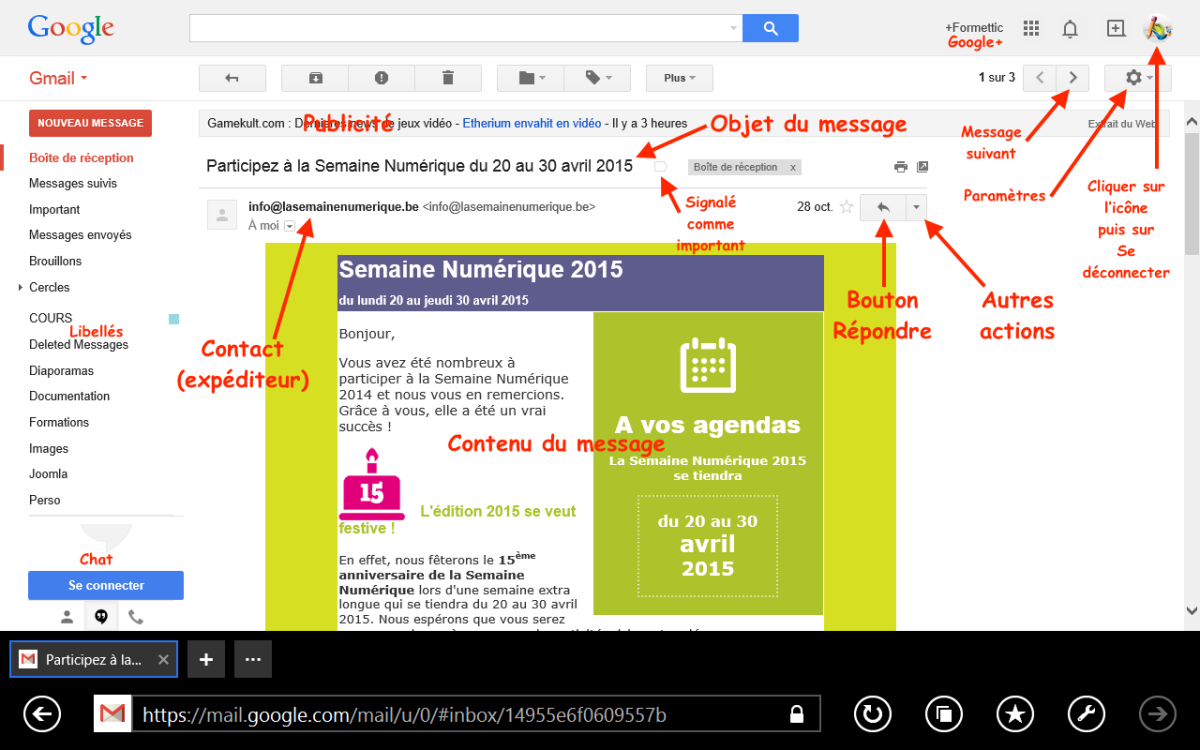Show search options with the search box arrow
This screenshot has height=750, width=1200.
(x=734, y=28)
